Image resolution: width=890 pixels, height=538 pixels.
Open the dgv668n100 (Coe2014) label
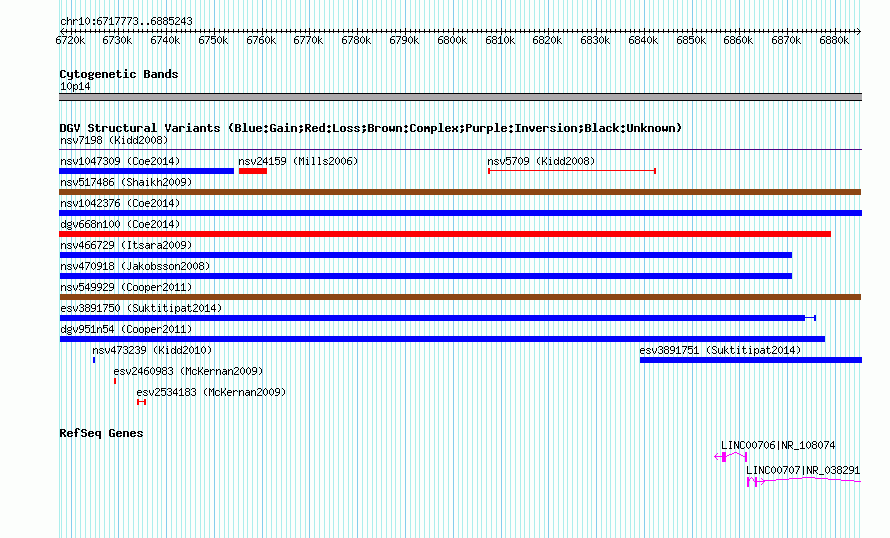coord(120,224)
